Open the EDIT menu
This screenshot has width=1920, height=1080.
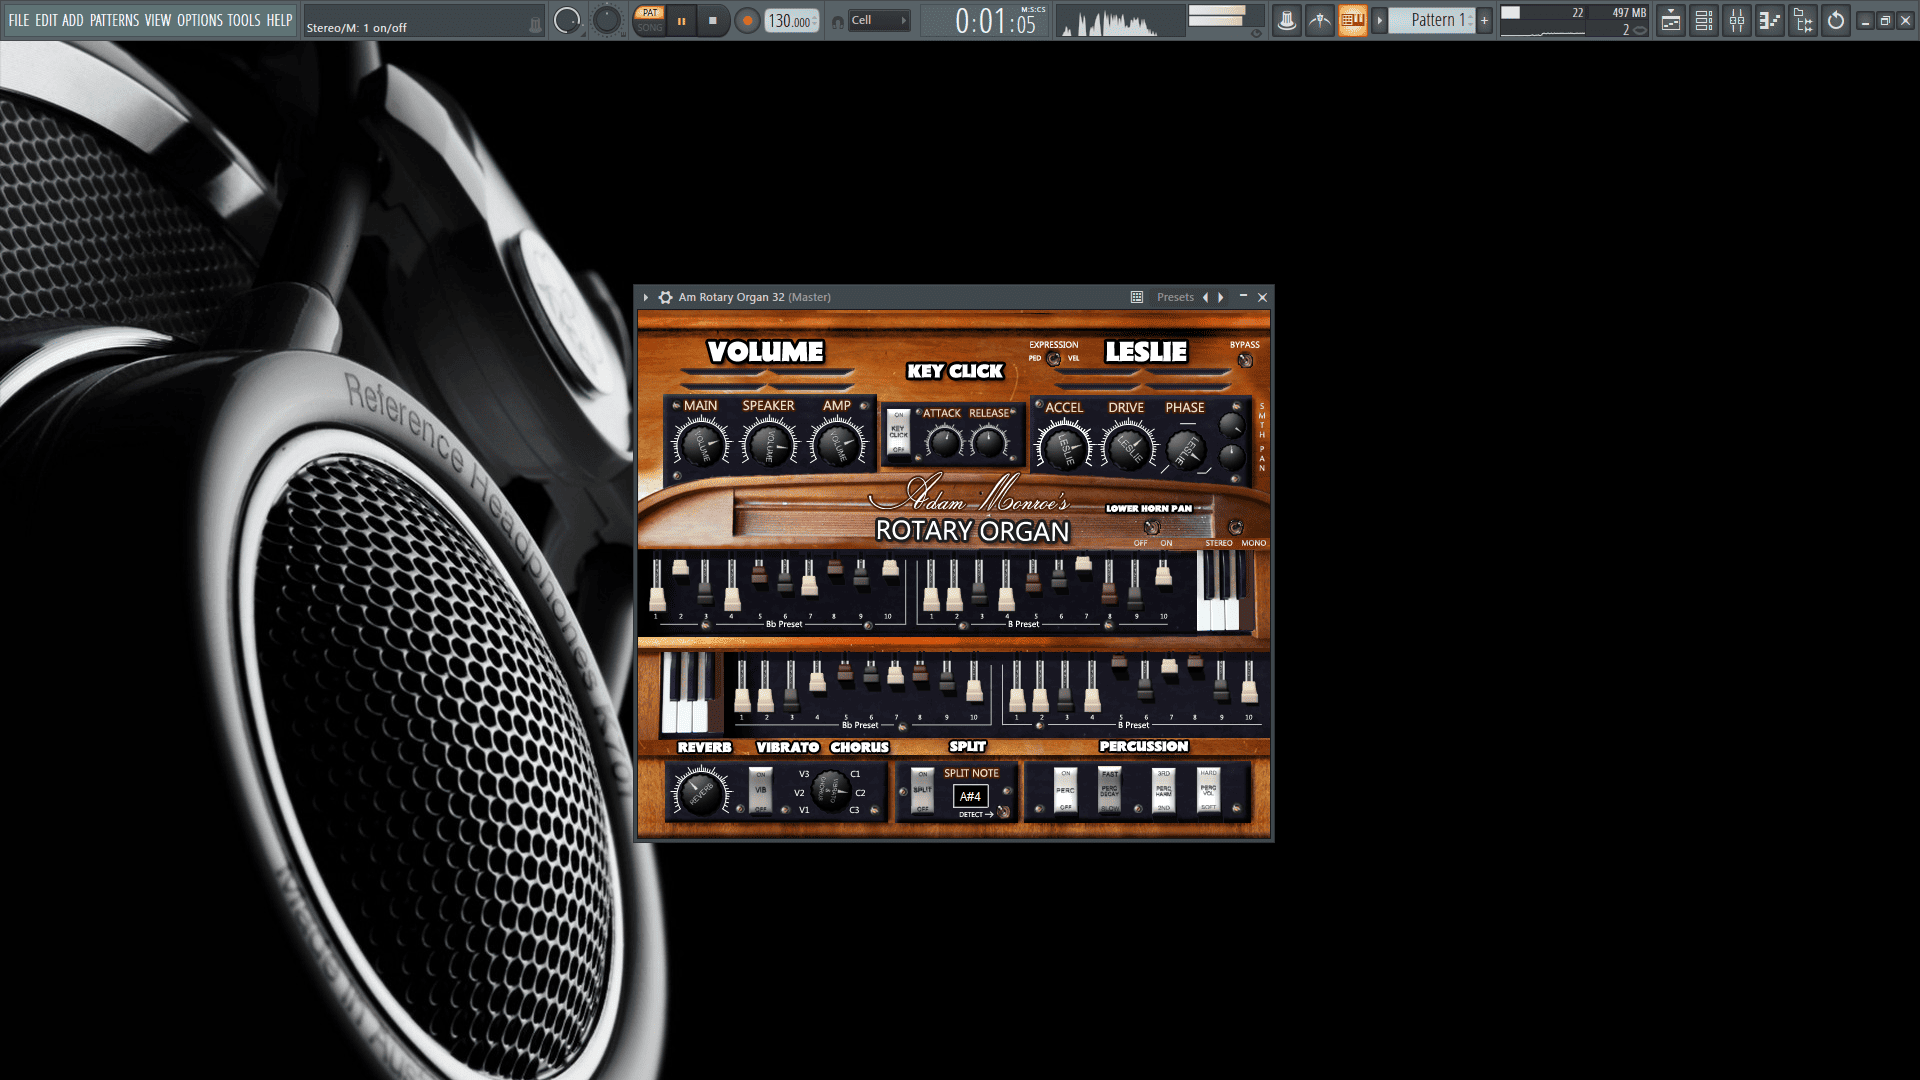46,20
